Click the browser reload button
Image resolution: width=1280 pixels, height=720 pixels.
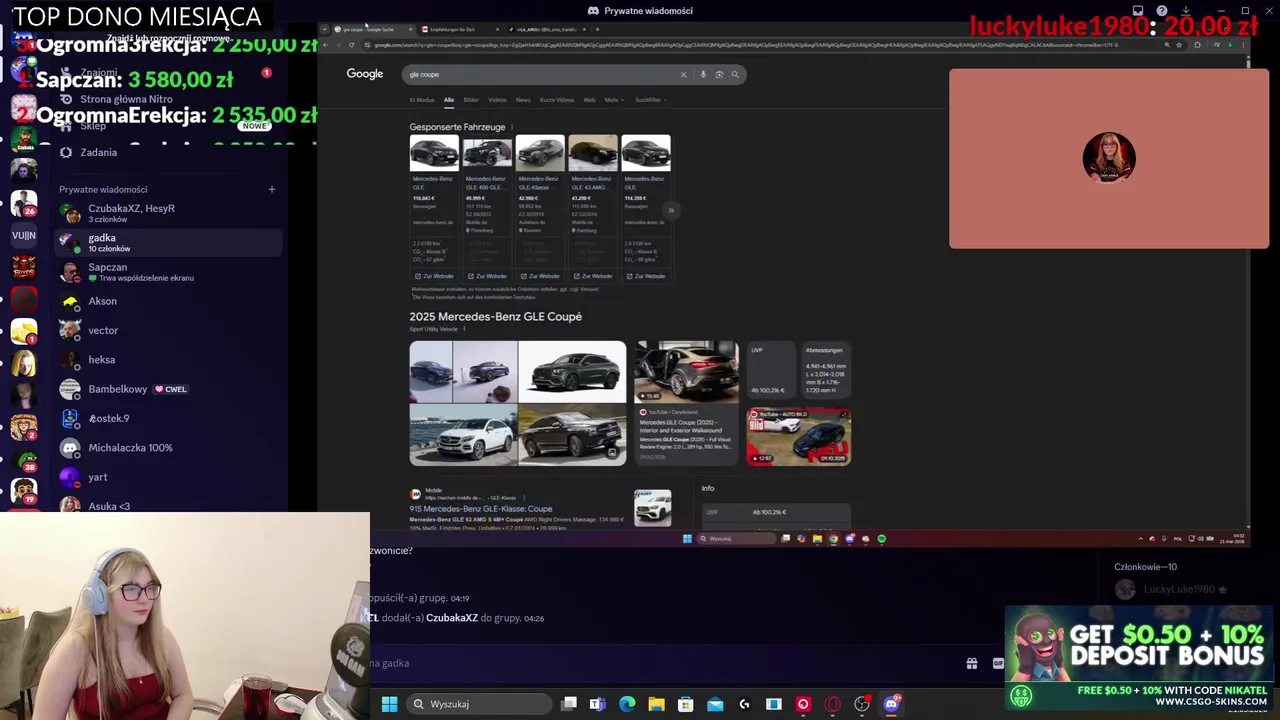coord(351,44)
